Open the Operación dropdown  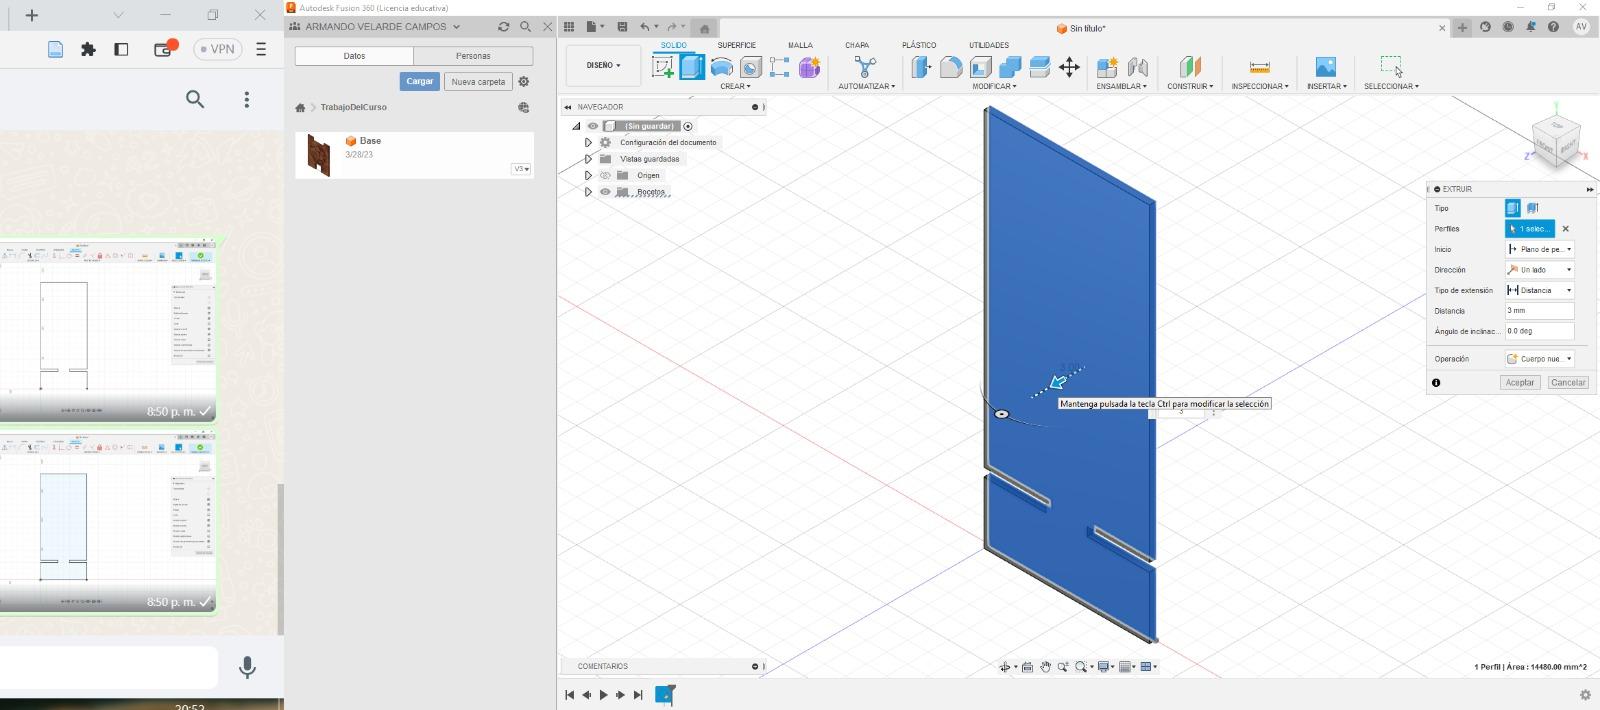coord(1540,358)
